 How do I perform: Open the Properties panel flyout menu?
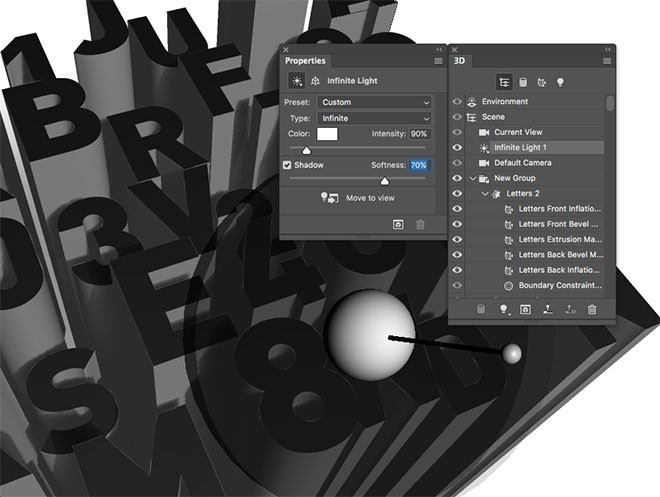coord(438,61)
